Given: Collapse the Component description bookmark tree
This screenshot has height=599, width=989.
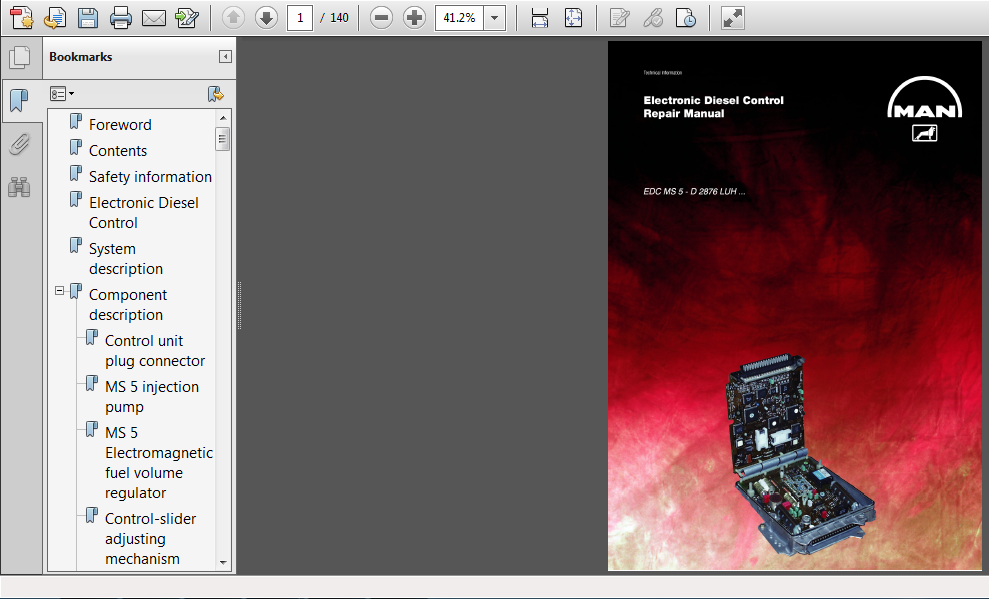Looking at the screenshot, I should pos(59,291).
